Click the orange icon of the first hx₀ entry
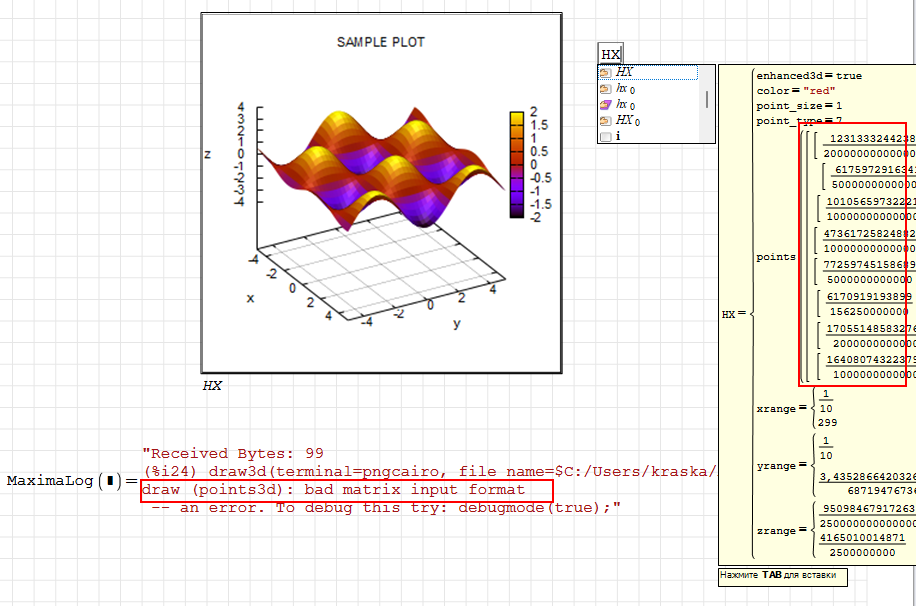 tap(605, 89)
